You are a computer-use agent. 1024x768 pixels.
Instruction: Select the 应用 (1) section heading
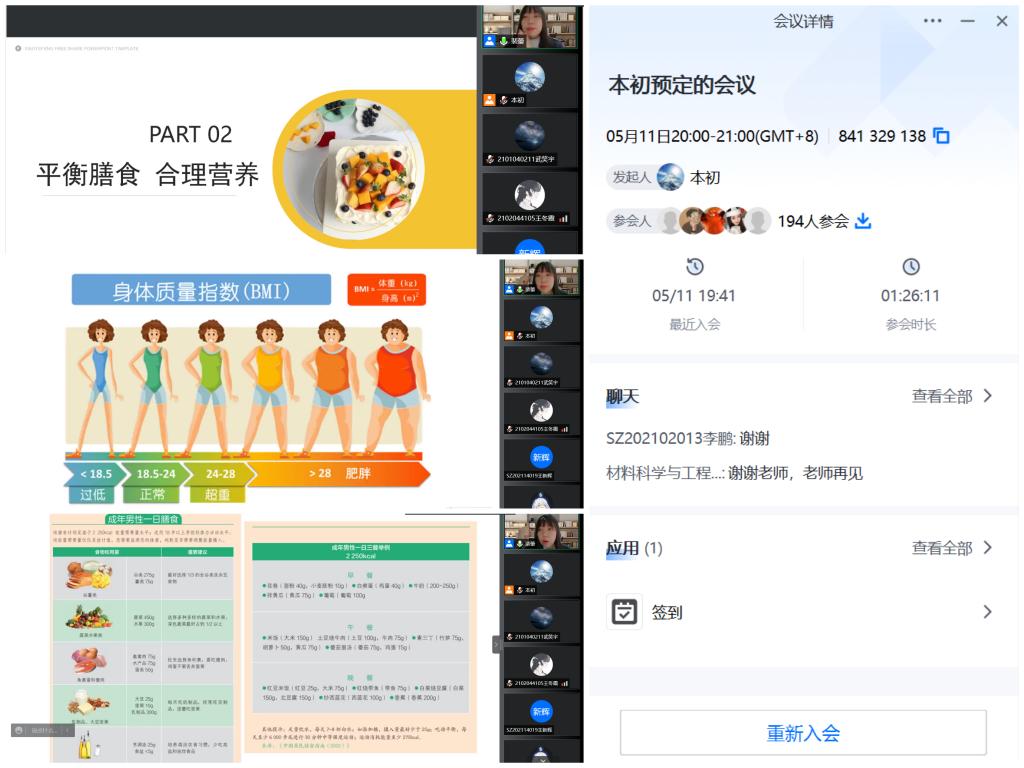click(x=634, y=548)
